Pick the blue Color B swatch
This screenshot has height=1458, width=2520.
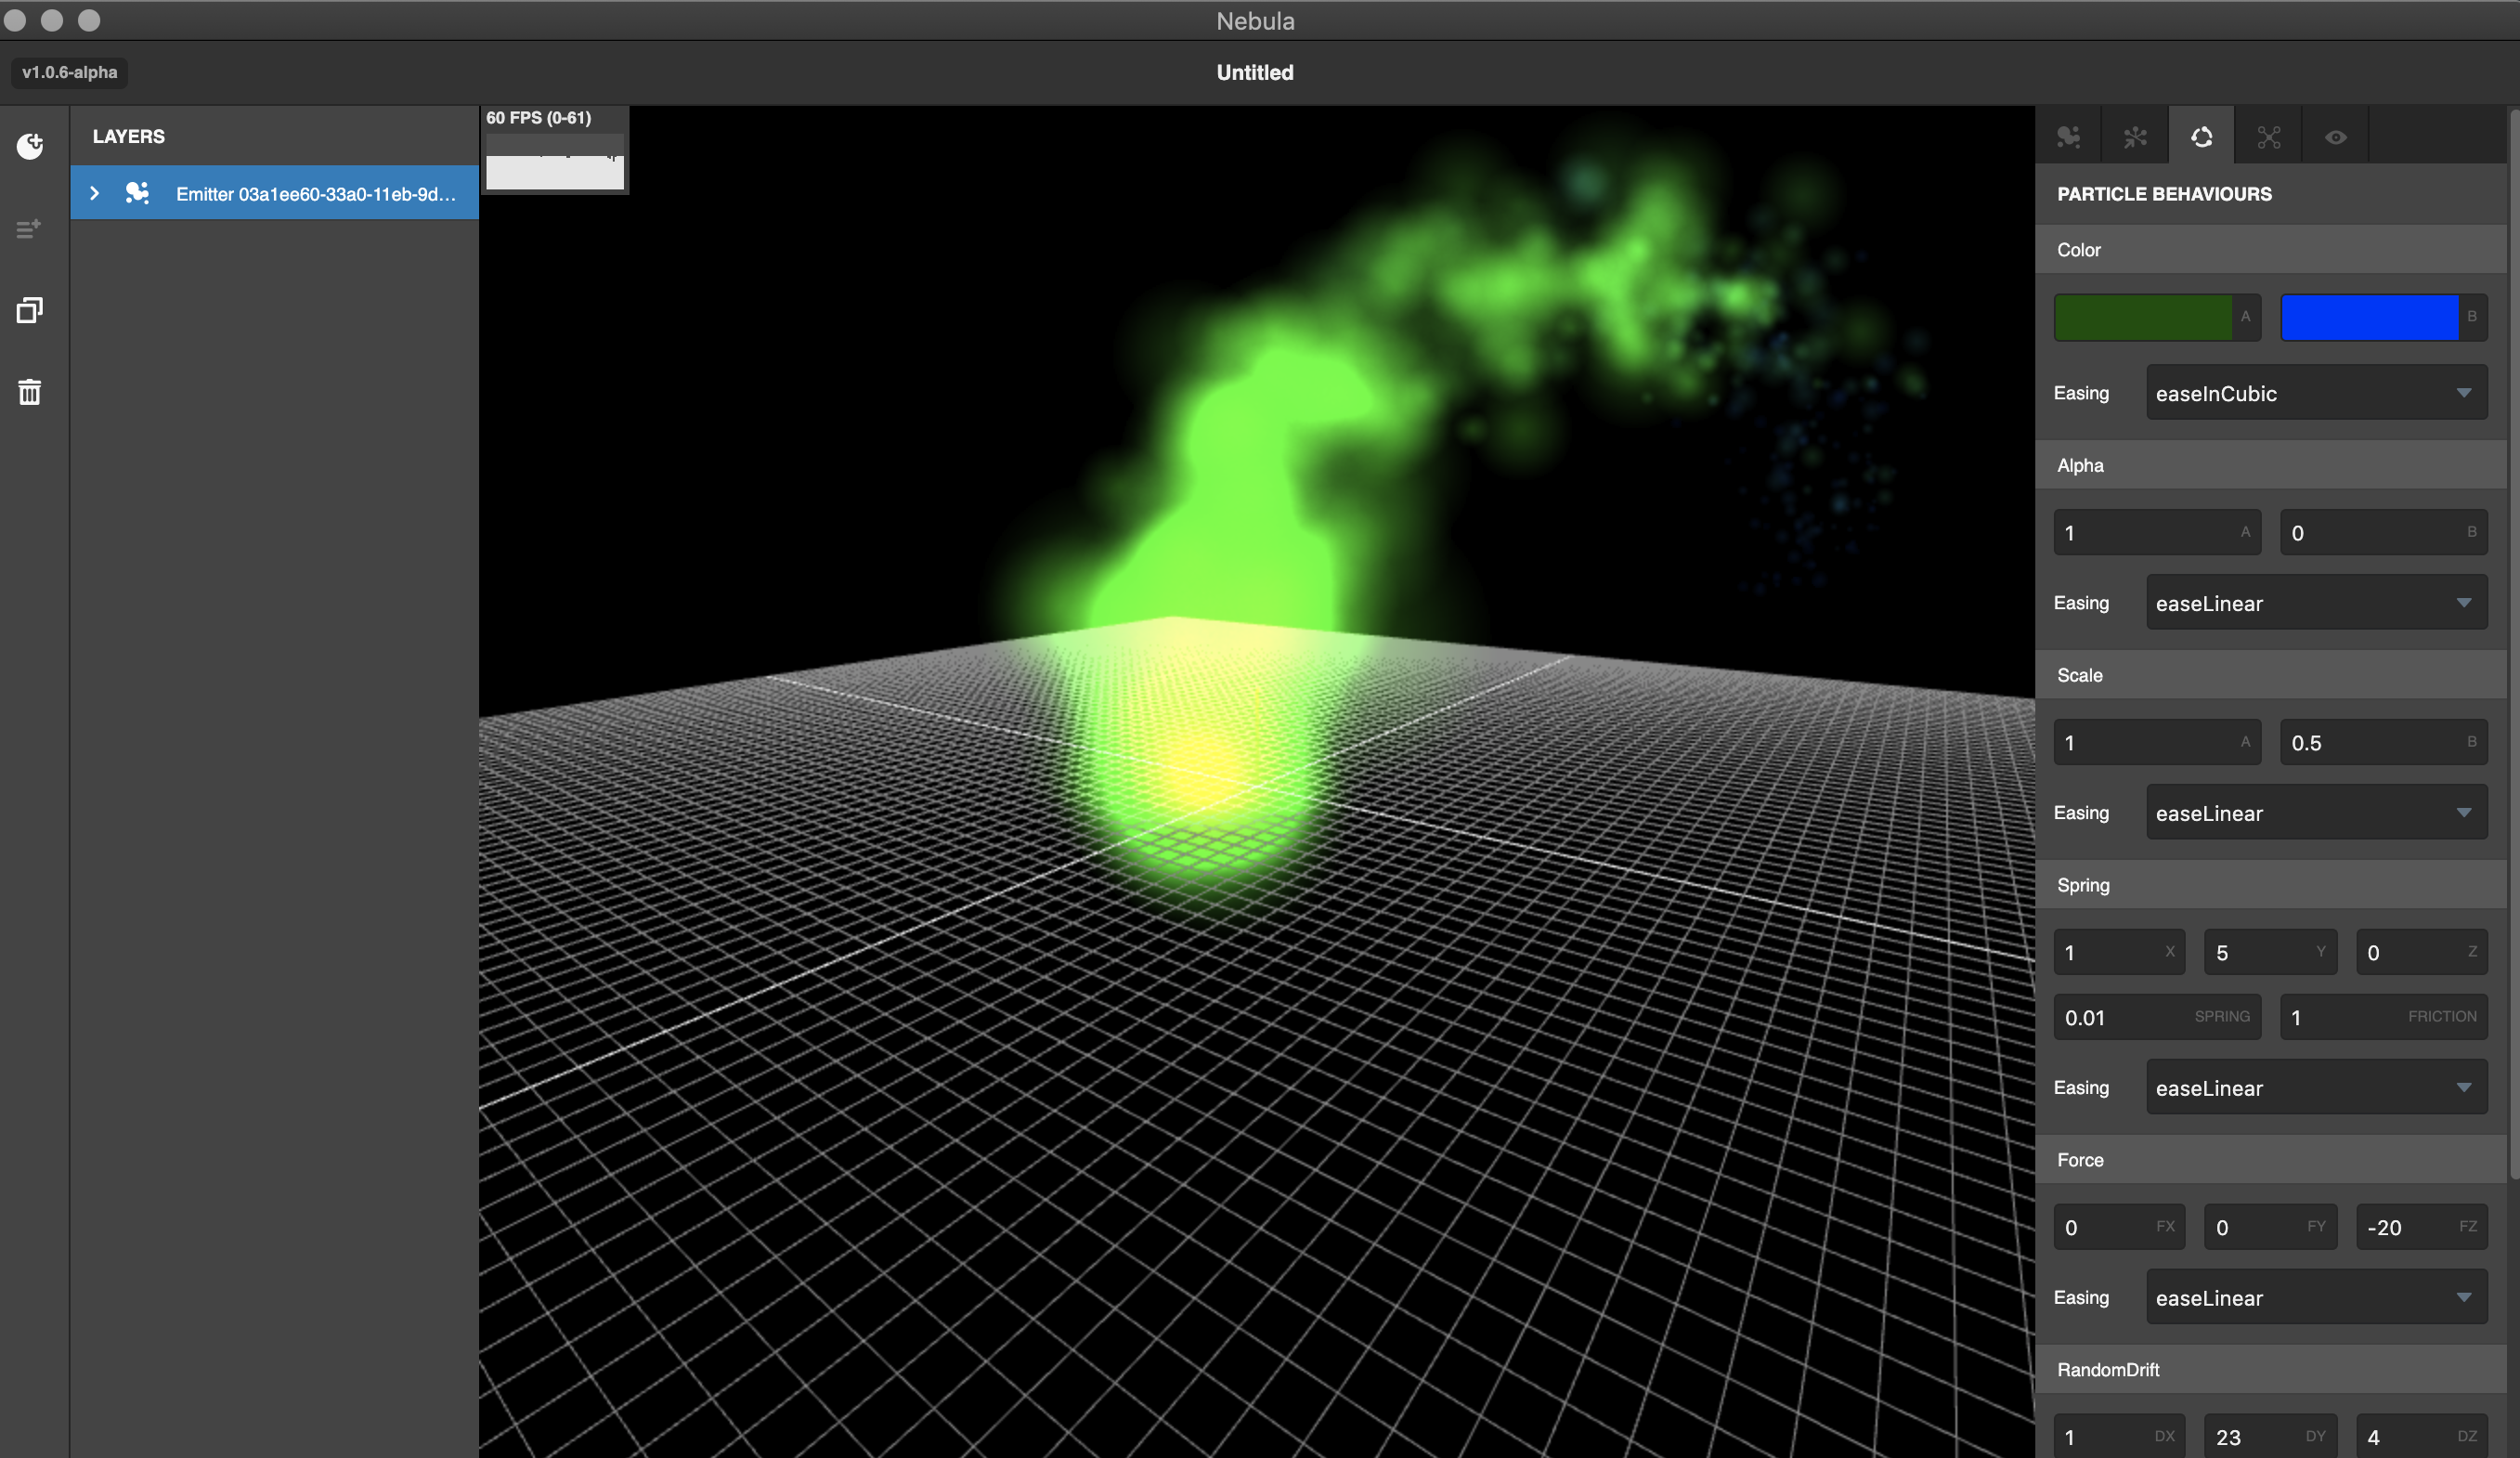pyautogui.click(x=2369, y=317)
